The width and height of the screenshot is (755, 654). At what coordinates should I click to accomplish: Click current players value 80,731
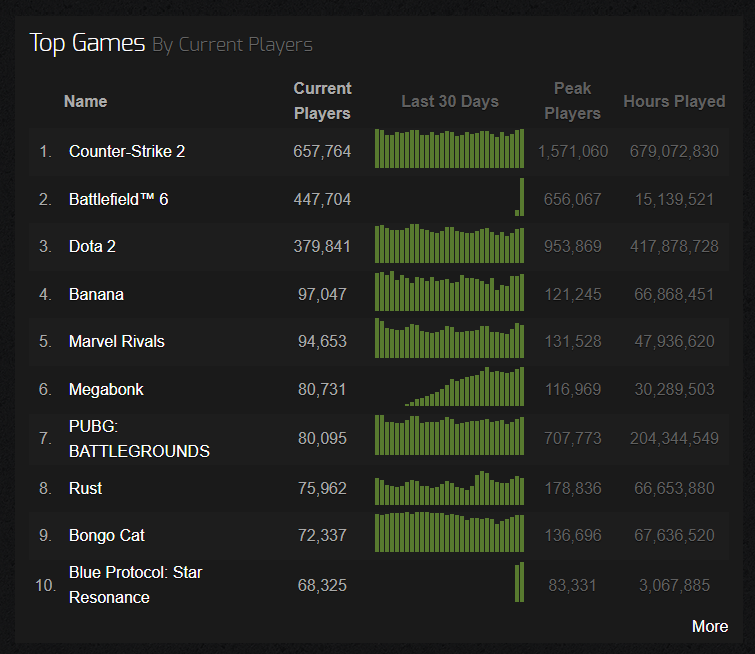tap(322, 389)
